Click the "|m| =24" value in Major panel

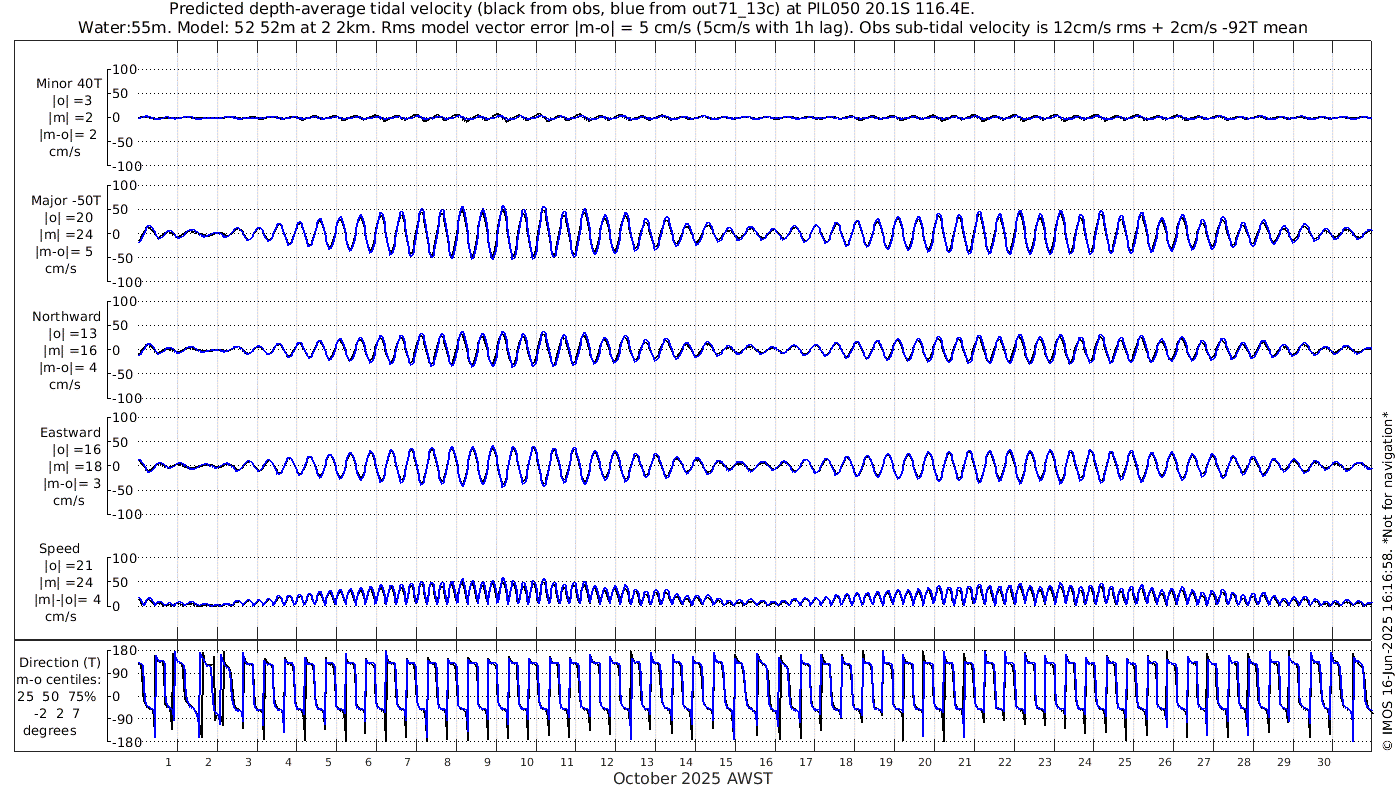[68, 235]
